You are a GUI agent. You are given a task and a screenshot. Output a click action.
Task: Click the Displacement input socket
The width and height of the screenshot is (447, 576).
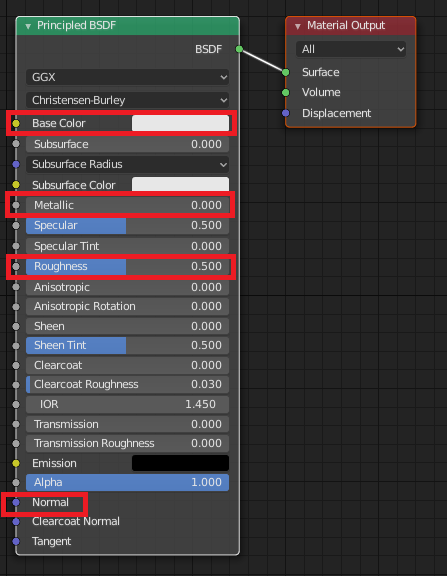[x=286, y=113]
